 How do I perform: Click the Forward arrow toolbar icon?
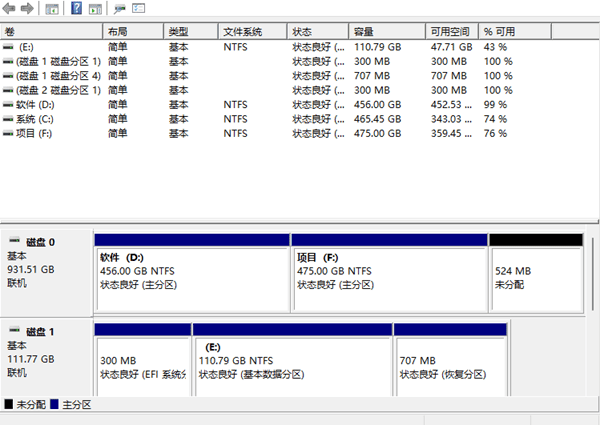(27, 8)
